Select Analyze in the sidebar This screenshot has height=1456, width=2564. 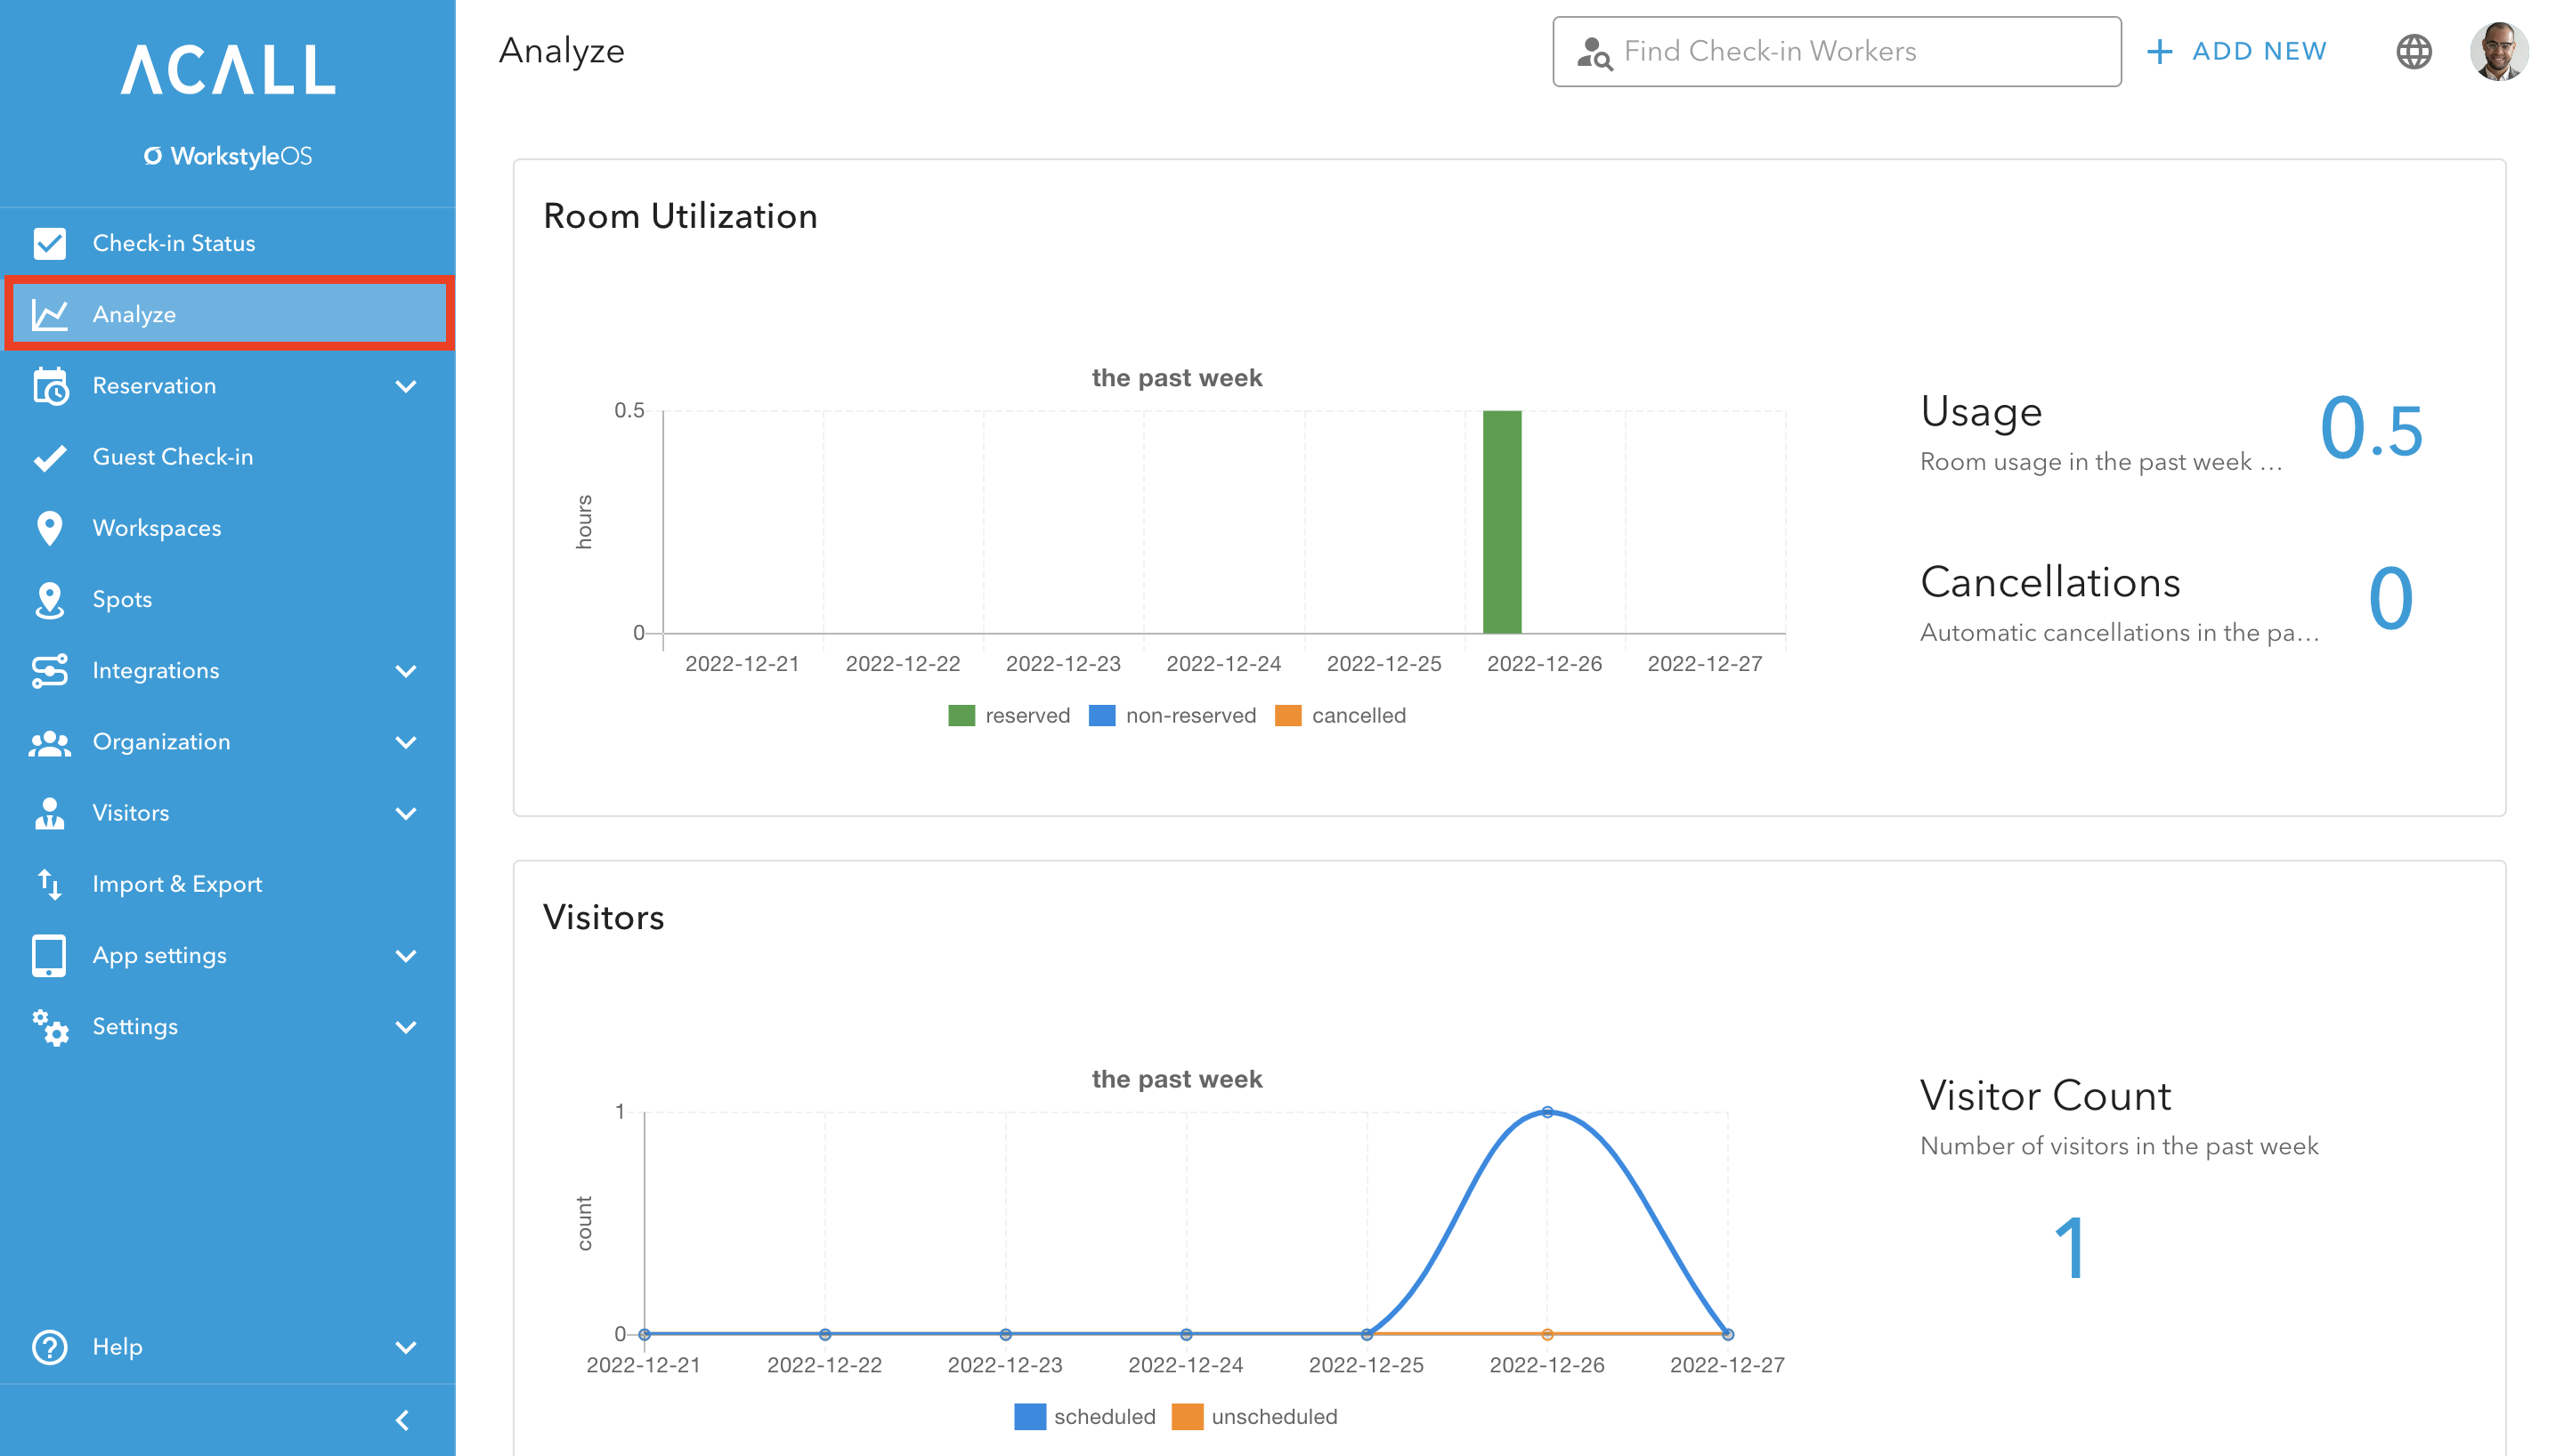138,313
